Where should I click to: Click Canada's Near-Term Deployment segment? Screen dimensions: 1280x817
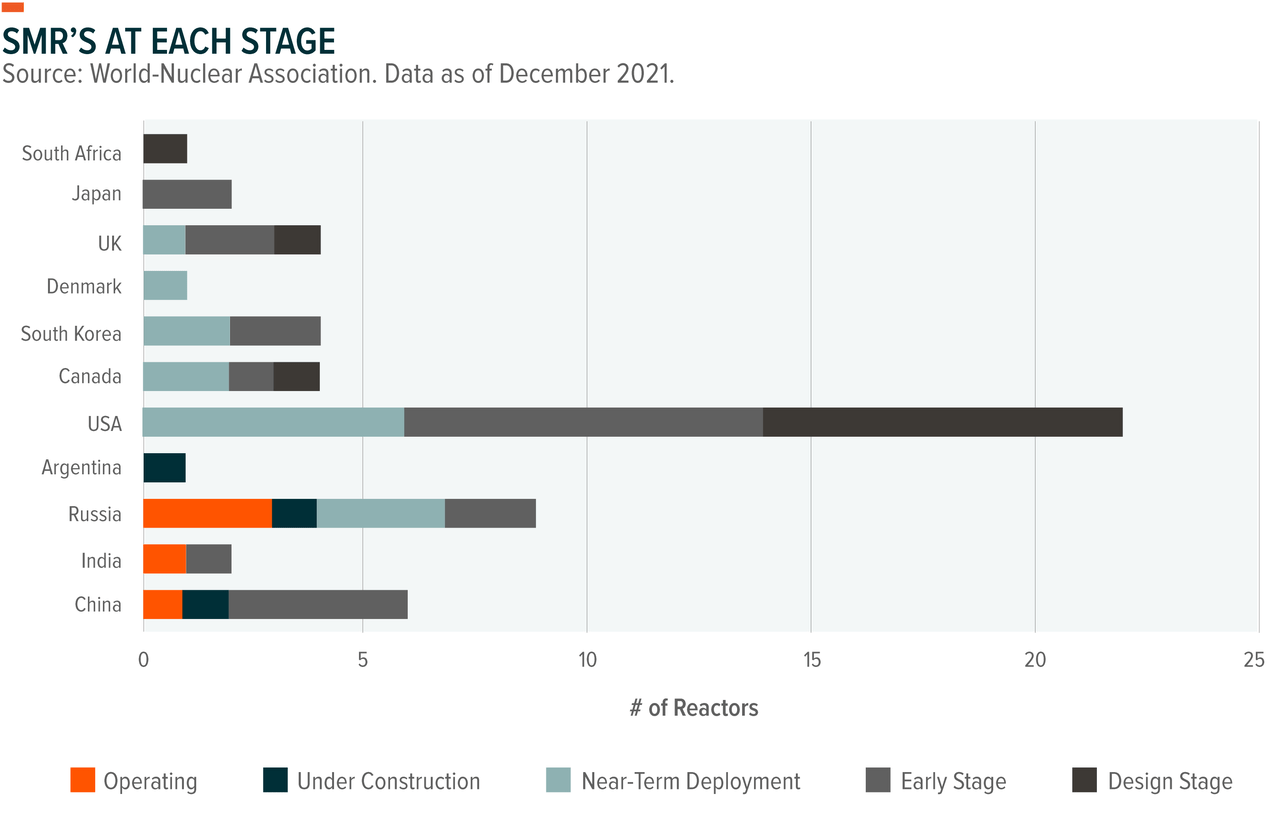pyautogui.click(x=186, y=376)
